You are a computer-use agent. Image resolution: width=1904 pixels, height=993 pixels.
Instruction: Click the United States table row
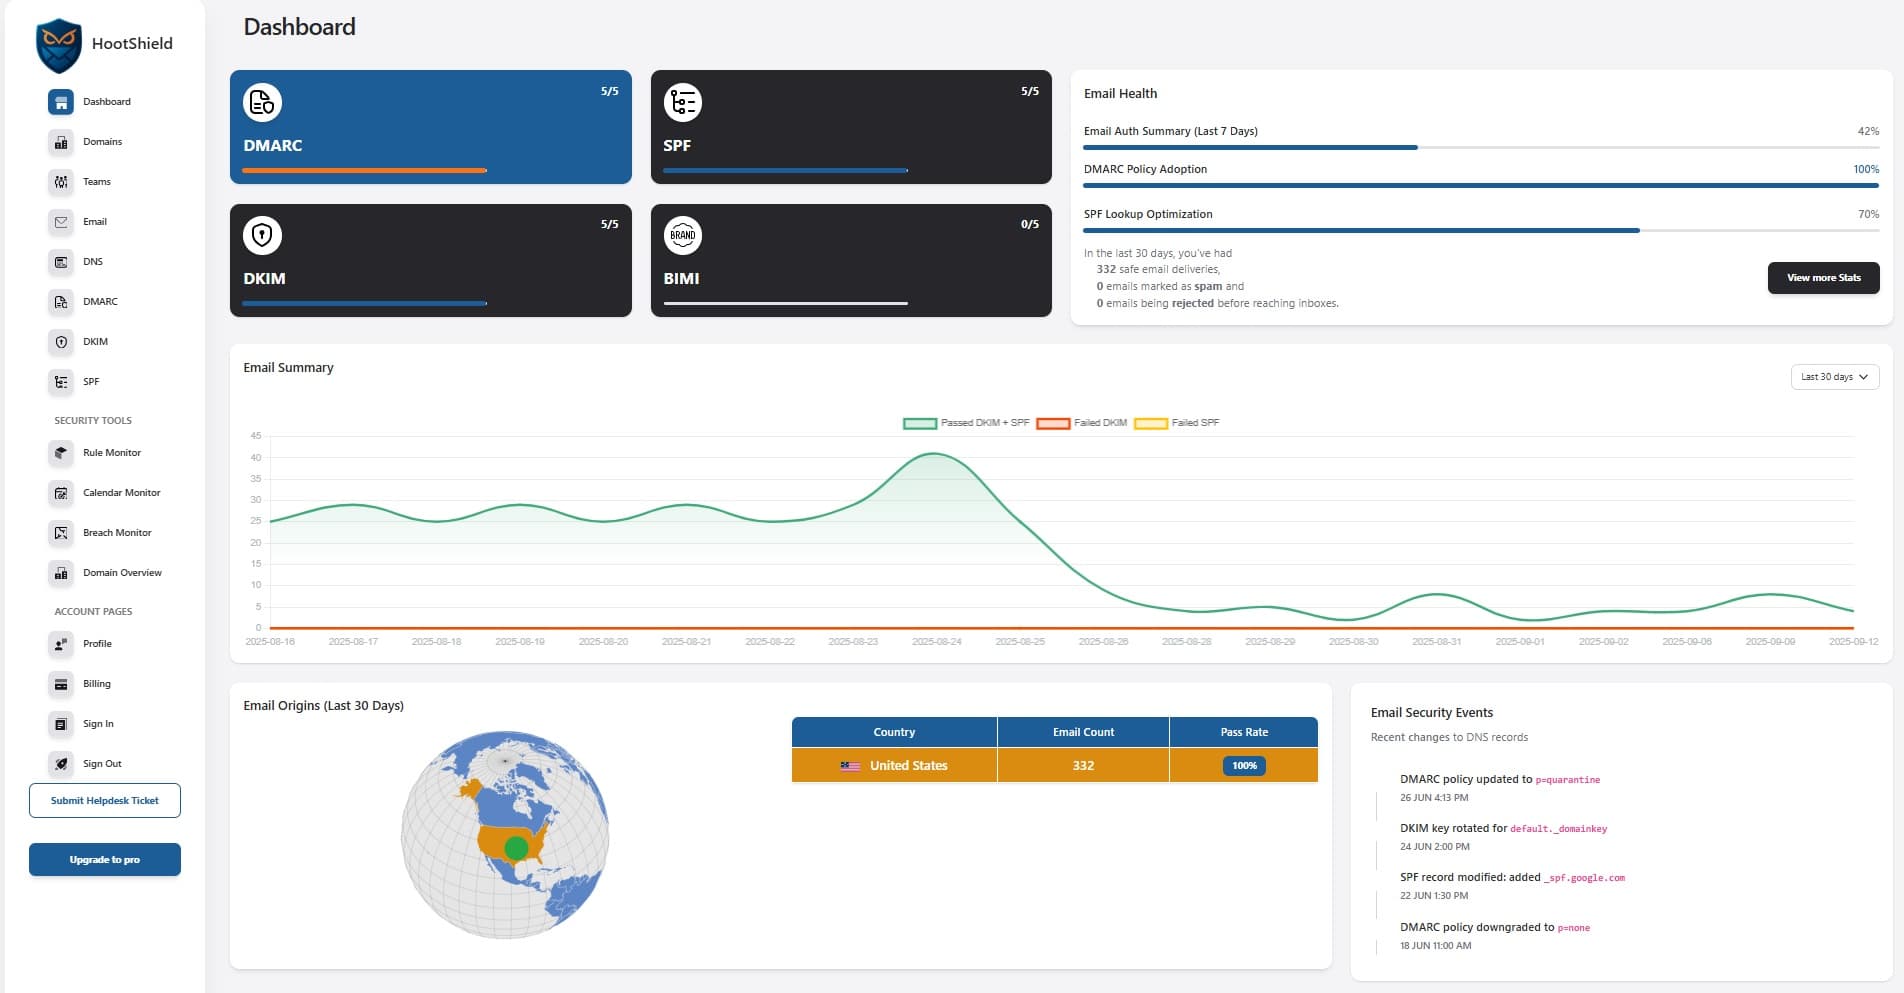(1054, 766)
